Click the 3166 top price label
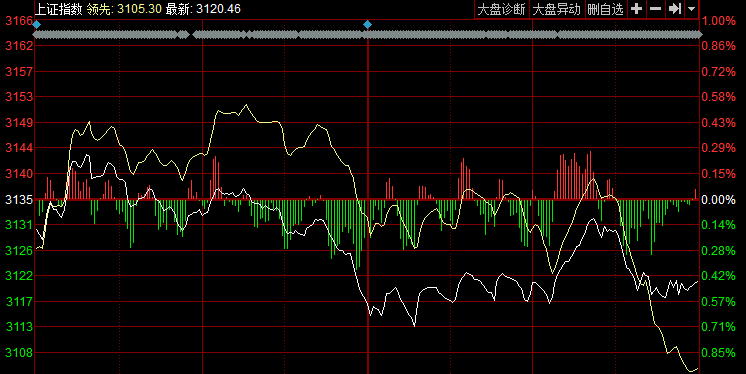 19,21
